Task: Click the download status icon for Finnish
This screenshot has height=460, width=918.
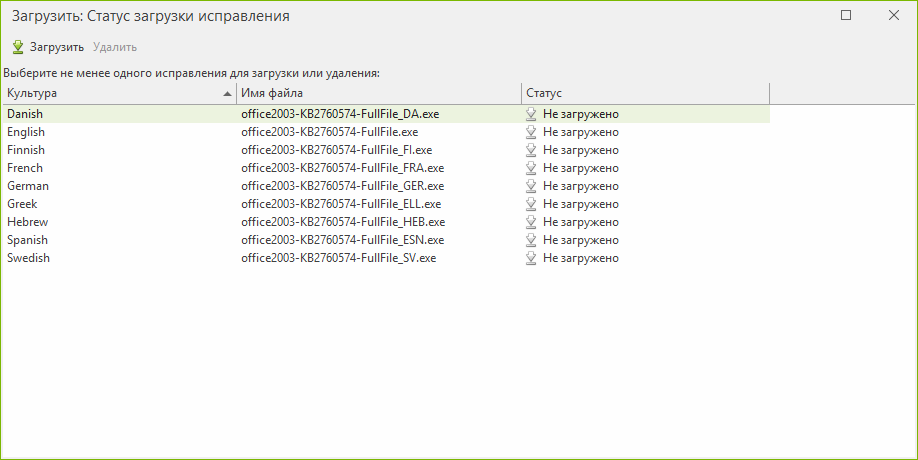Action: click(x=531, y=150)
